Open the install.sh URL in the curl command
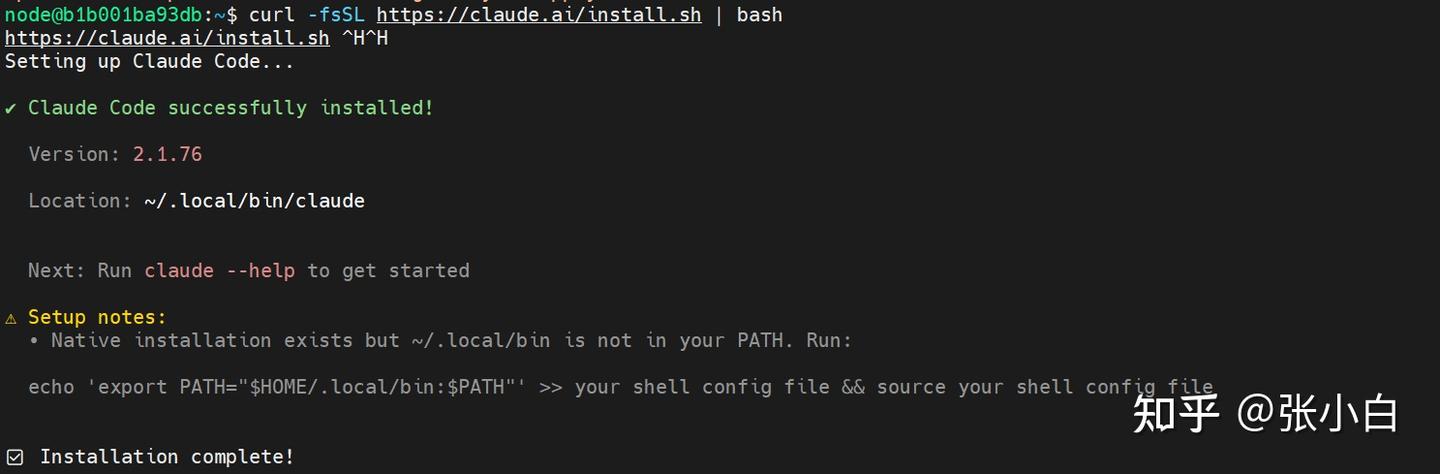This screenshot has height=474, width=1440. 538,15
